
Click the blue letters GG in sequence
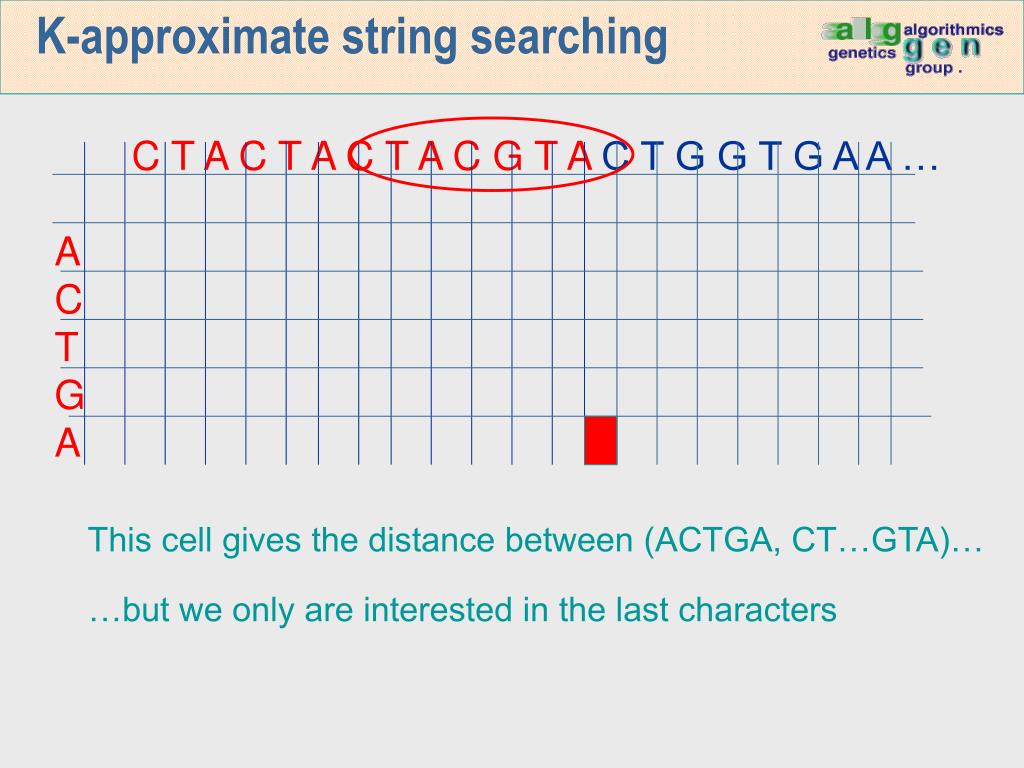(711, 157)
